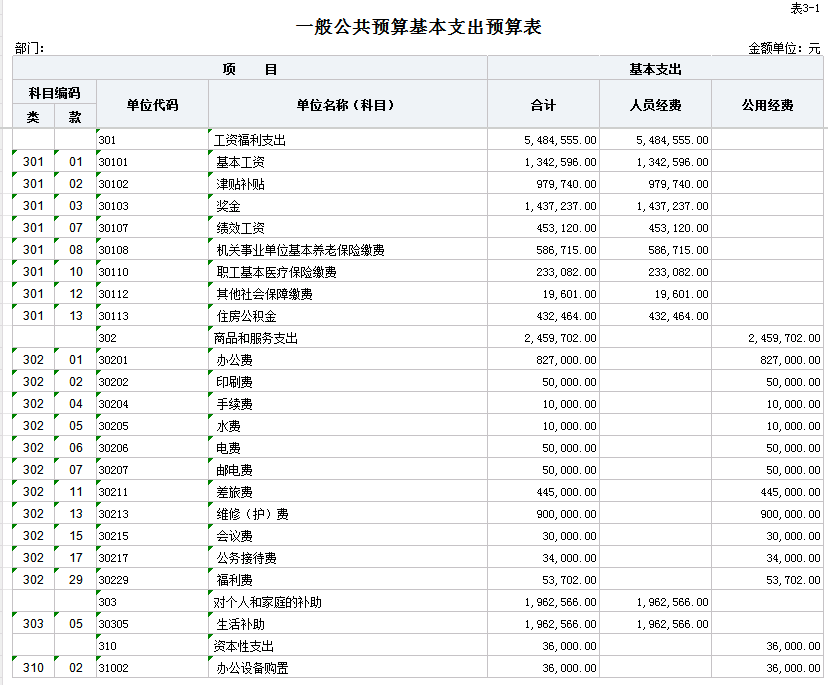The image size is (828, 685).
Task: Select the 表3-1 label
Action: pos(805,8)
